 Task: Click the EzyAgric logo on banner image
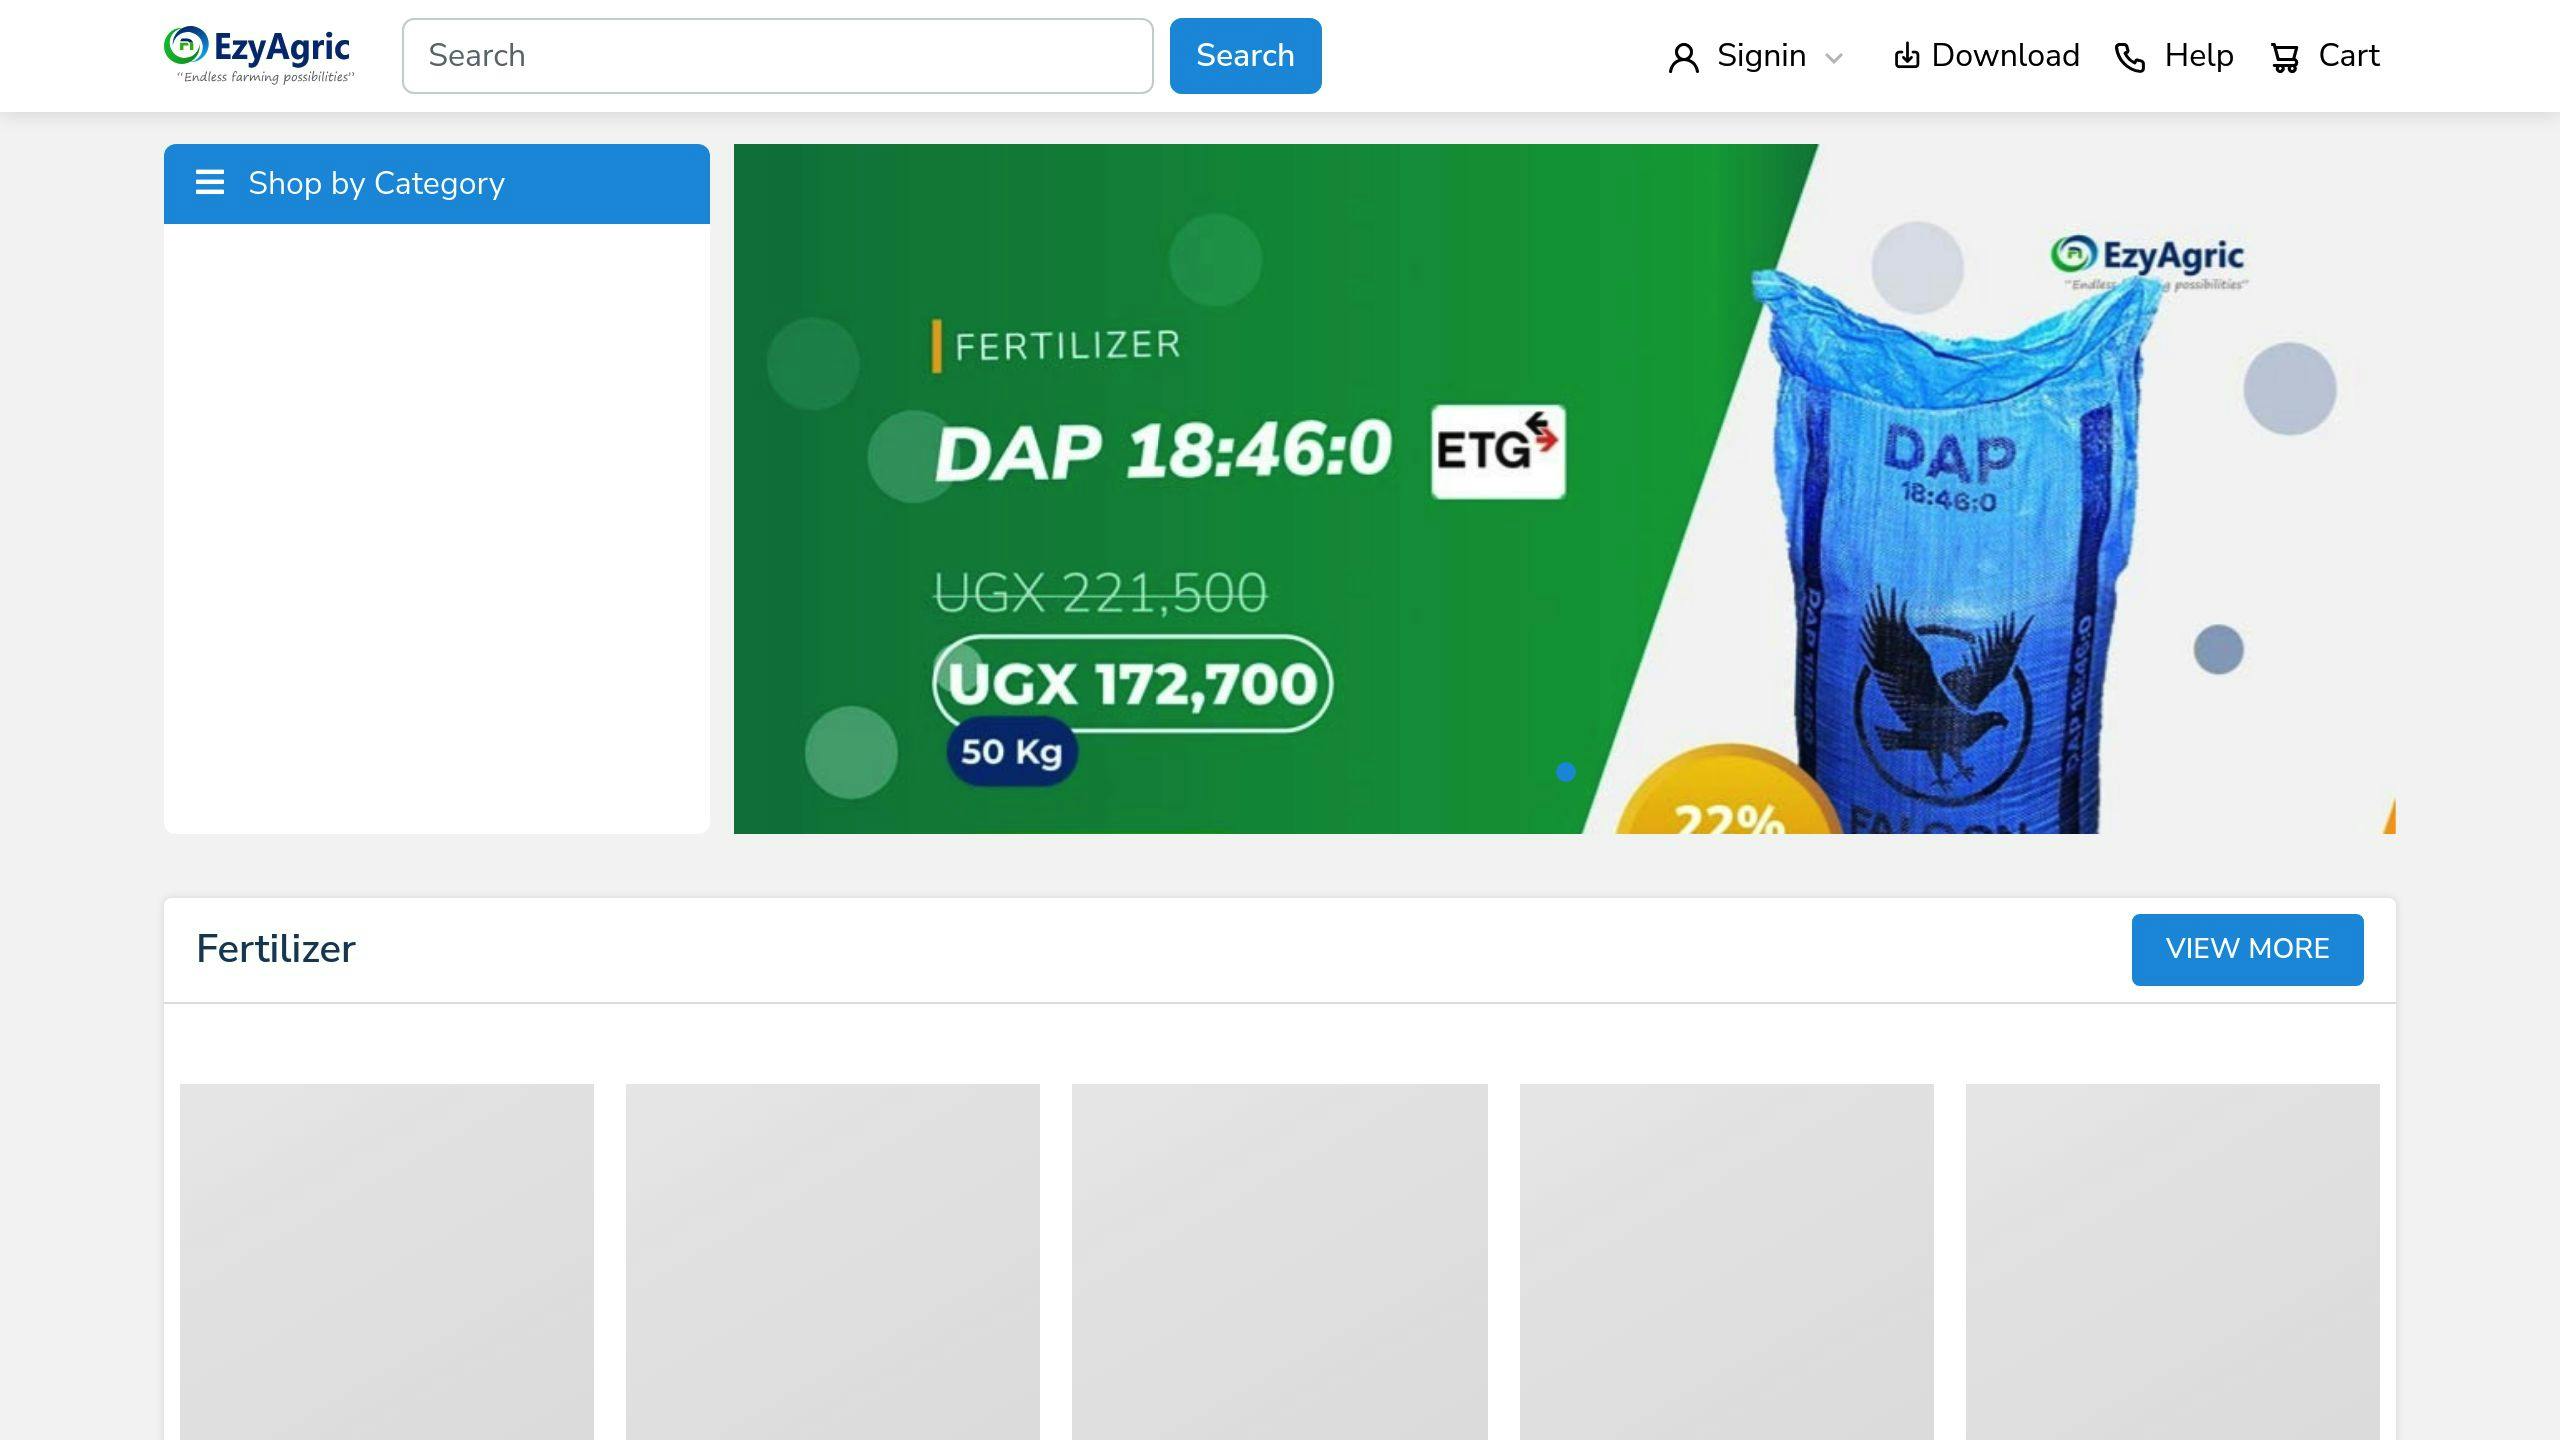click(2147, 262)
